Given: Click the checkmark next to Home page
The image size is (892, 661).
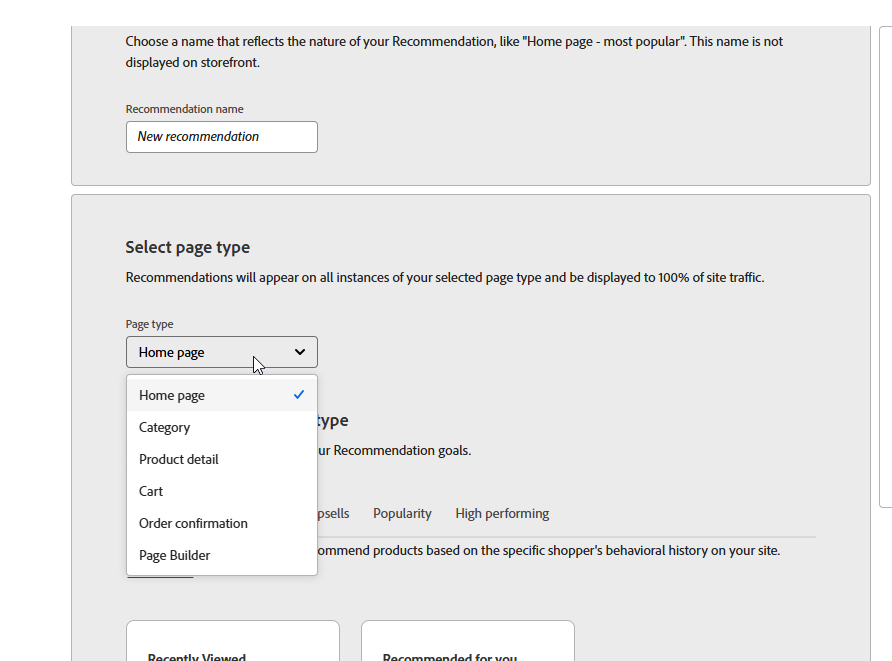Looking at the screenshot, I should pyautogui.click(x=298, y=394).
